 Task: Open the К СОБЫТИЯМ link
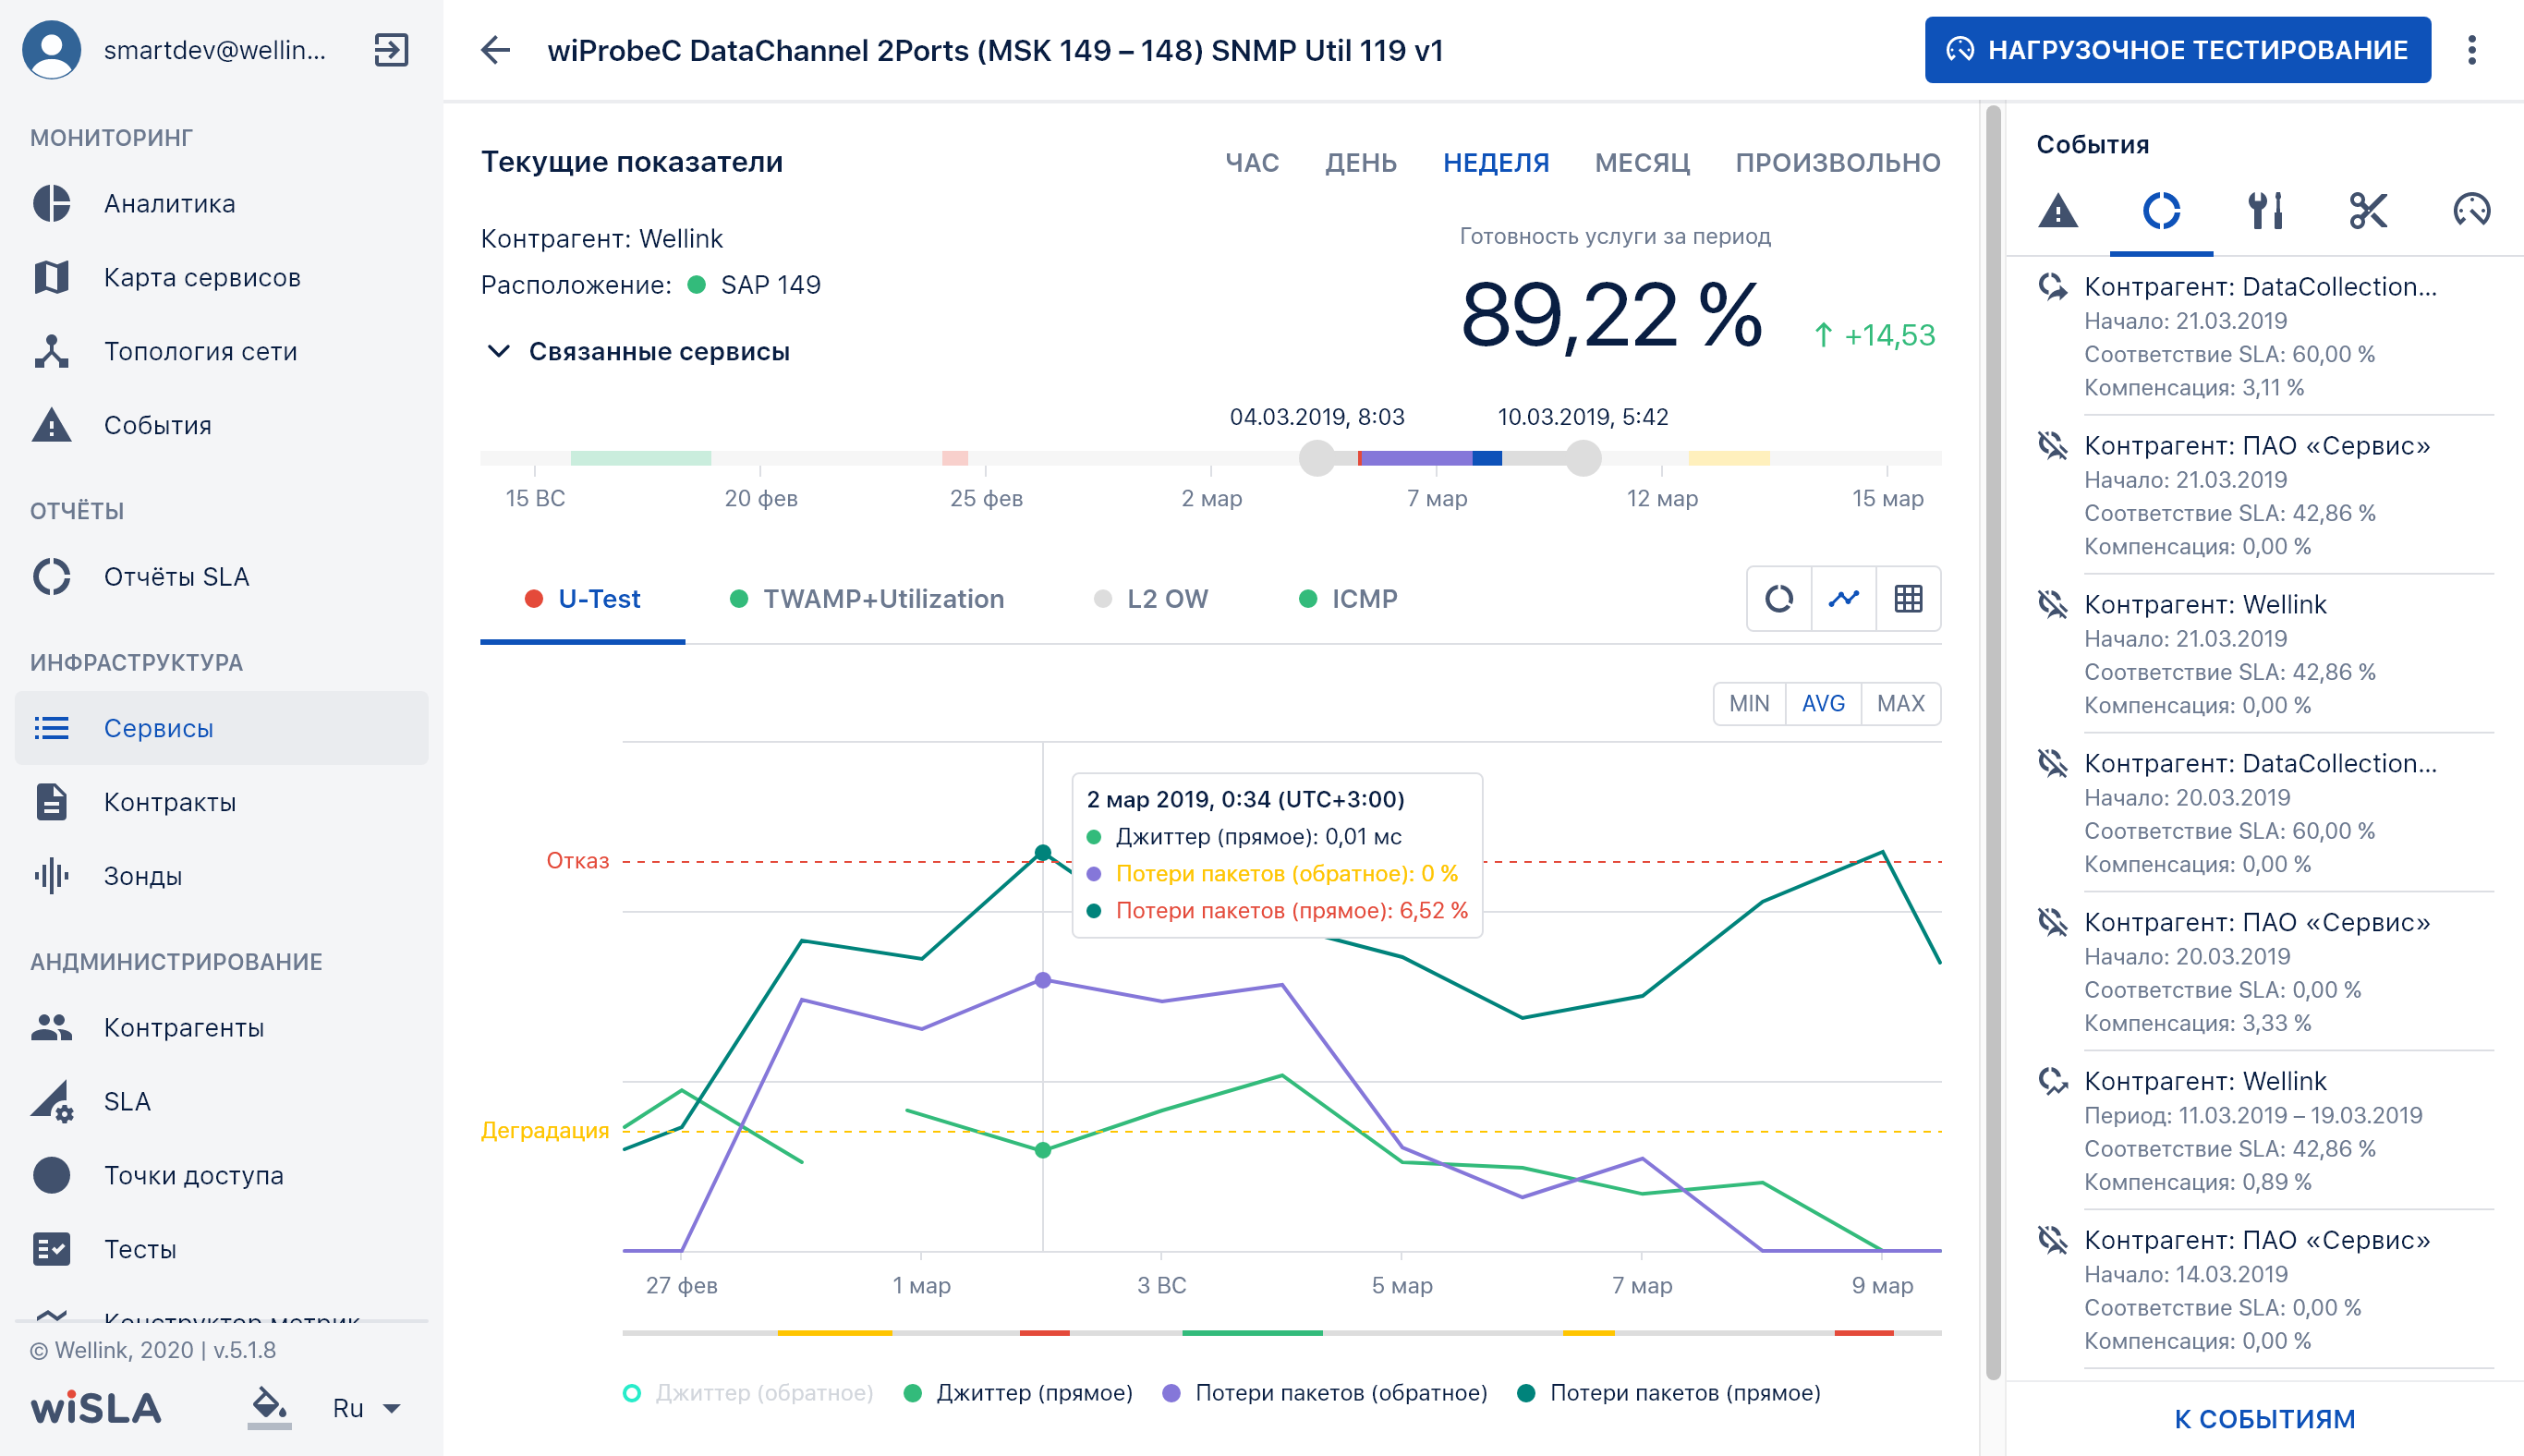(2264, 1419)
